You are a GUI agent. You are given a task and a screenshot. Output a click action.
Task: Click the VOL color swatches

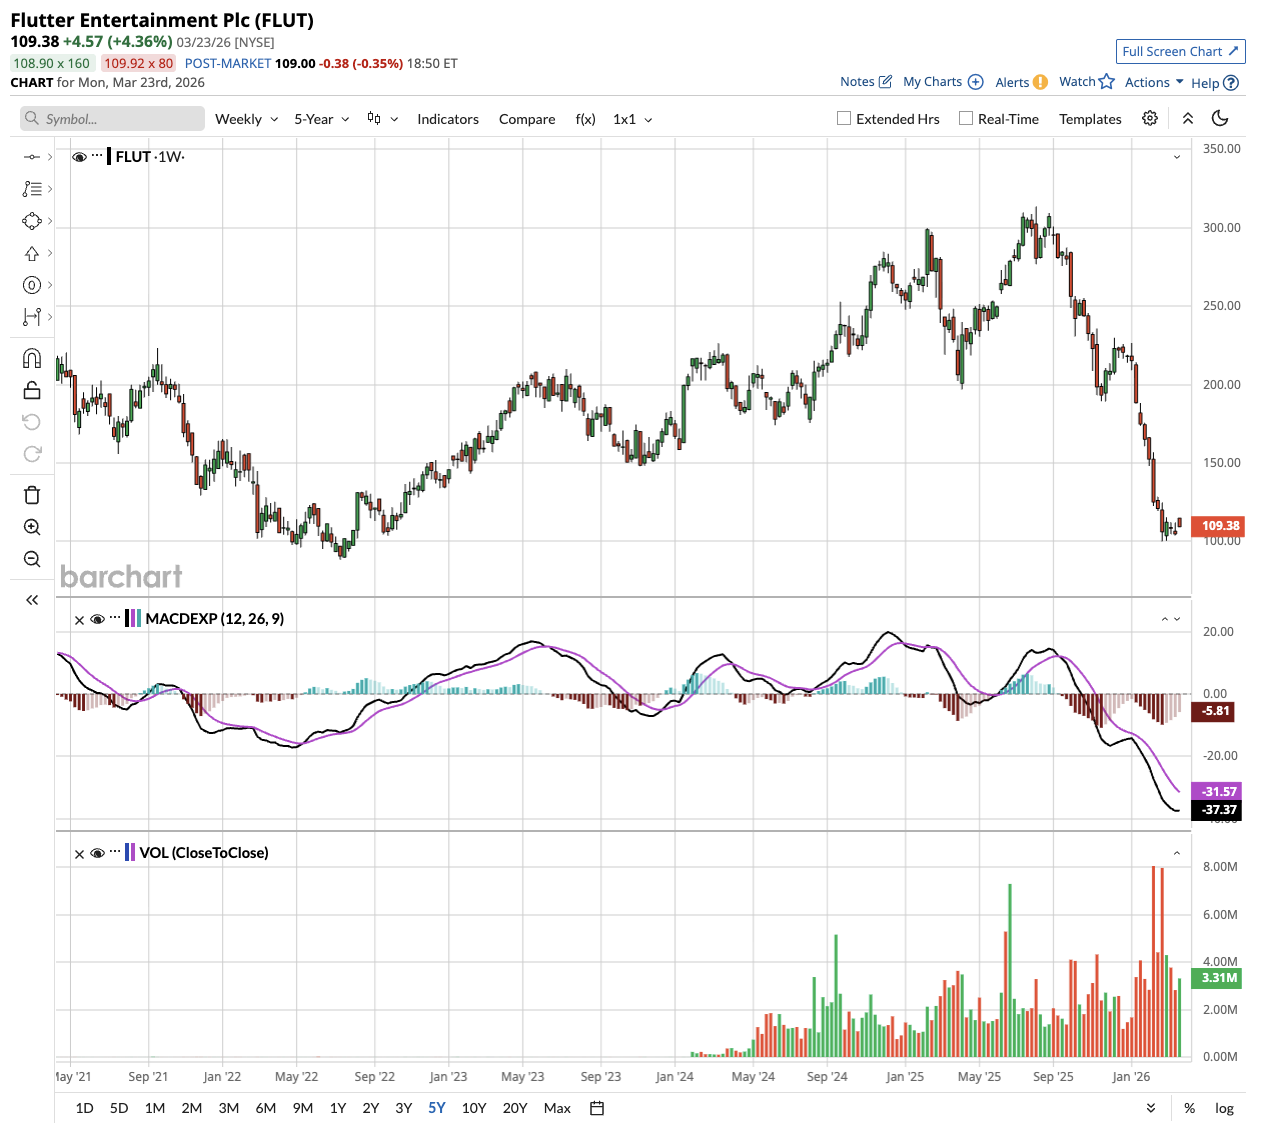tap(130, 853)
